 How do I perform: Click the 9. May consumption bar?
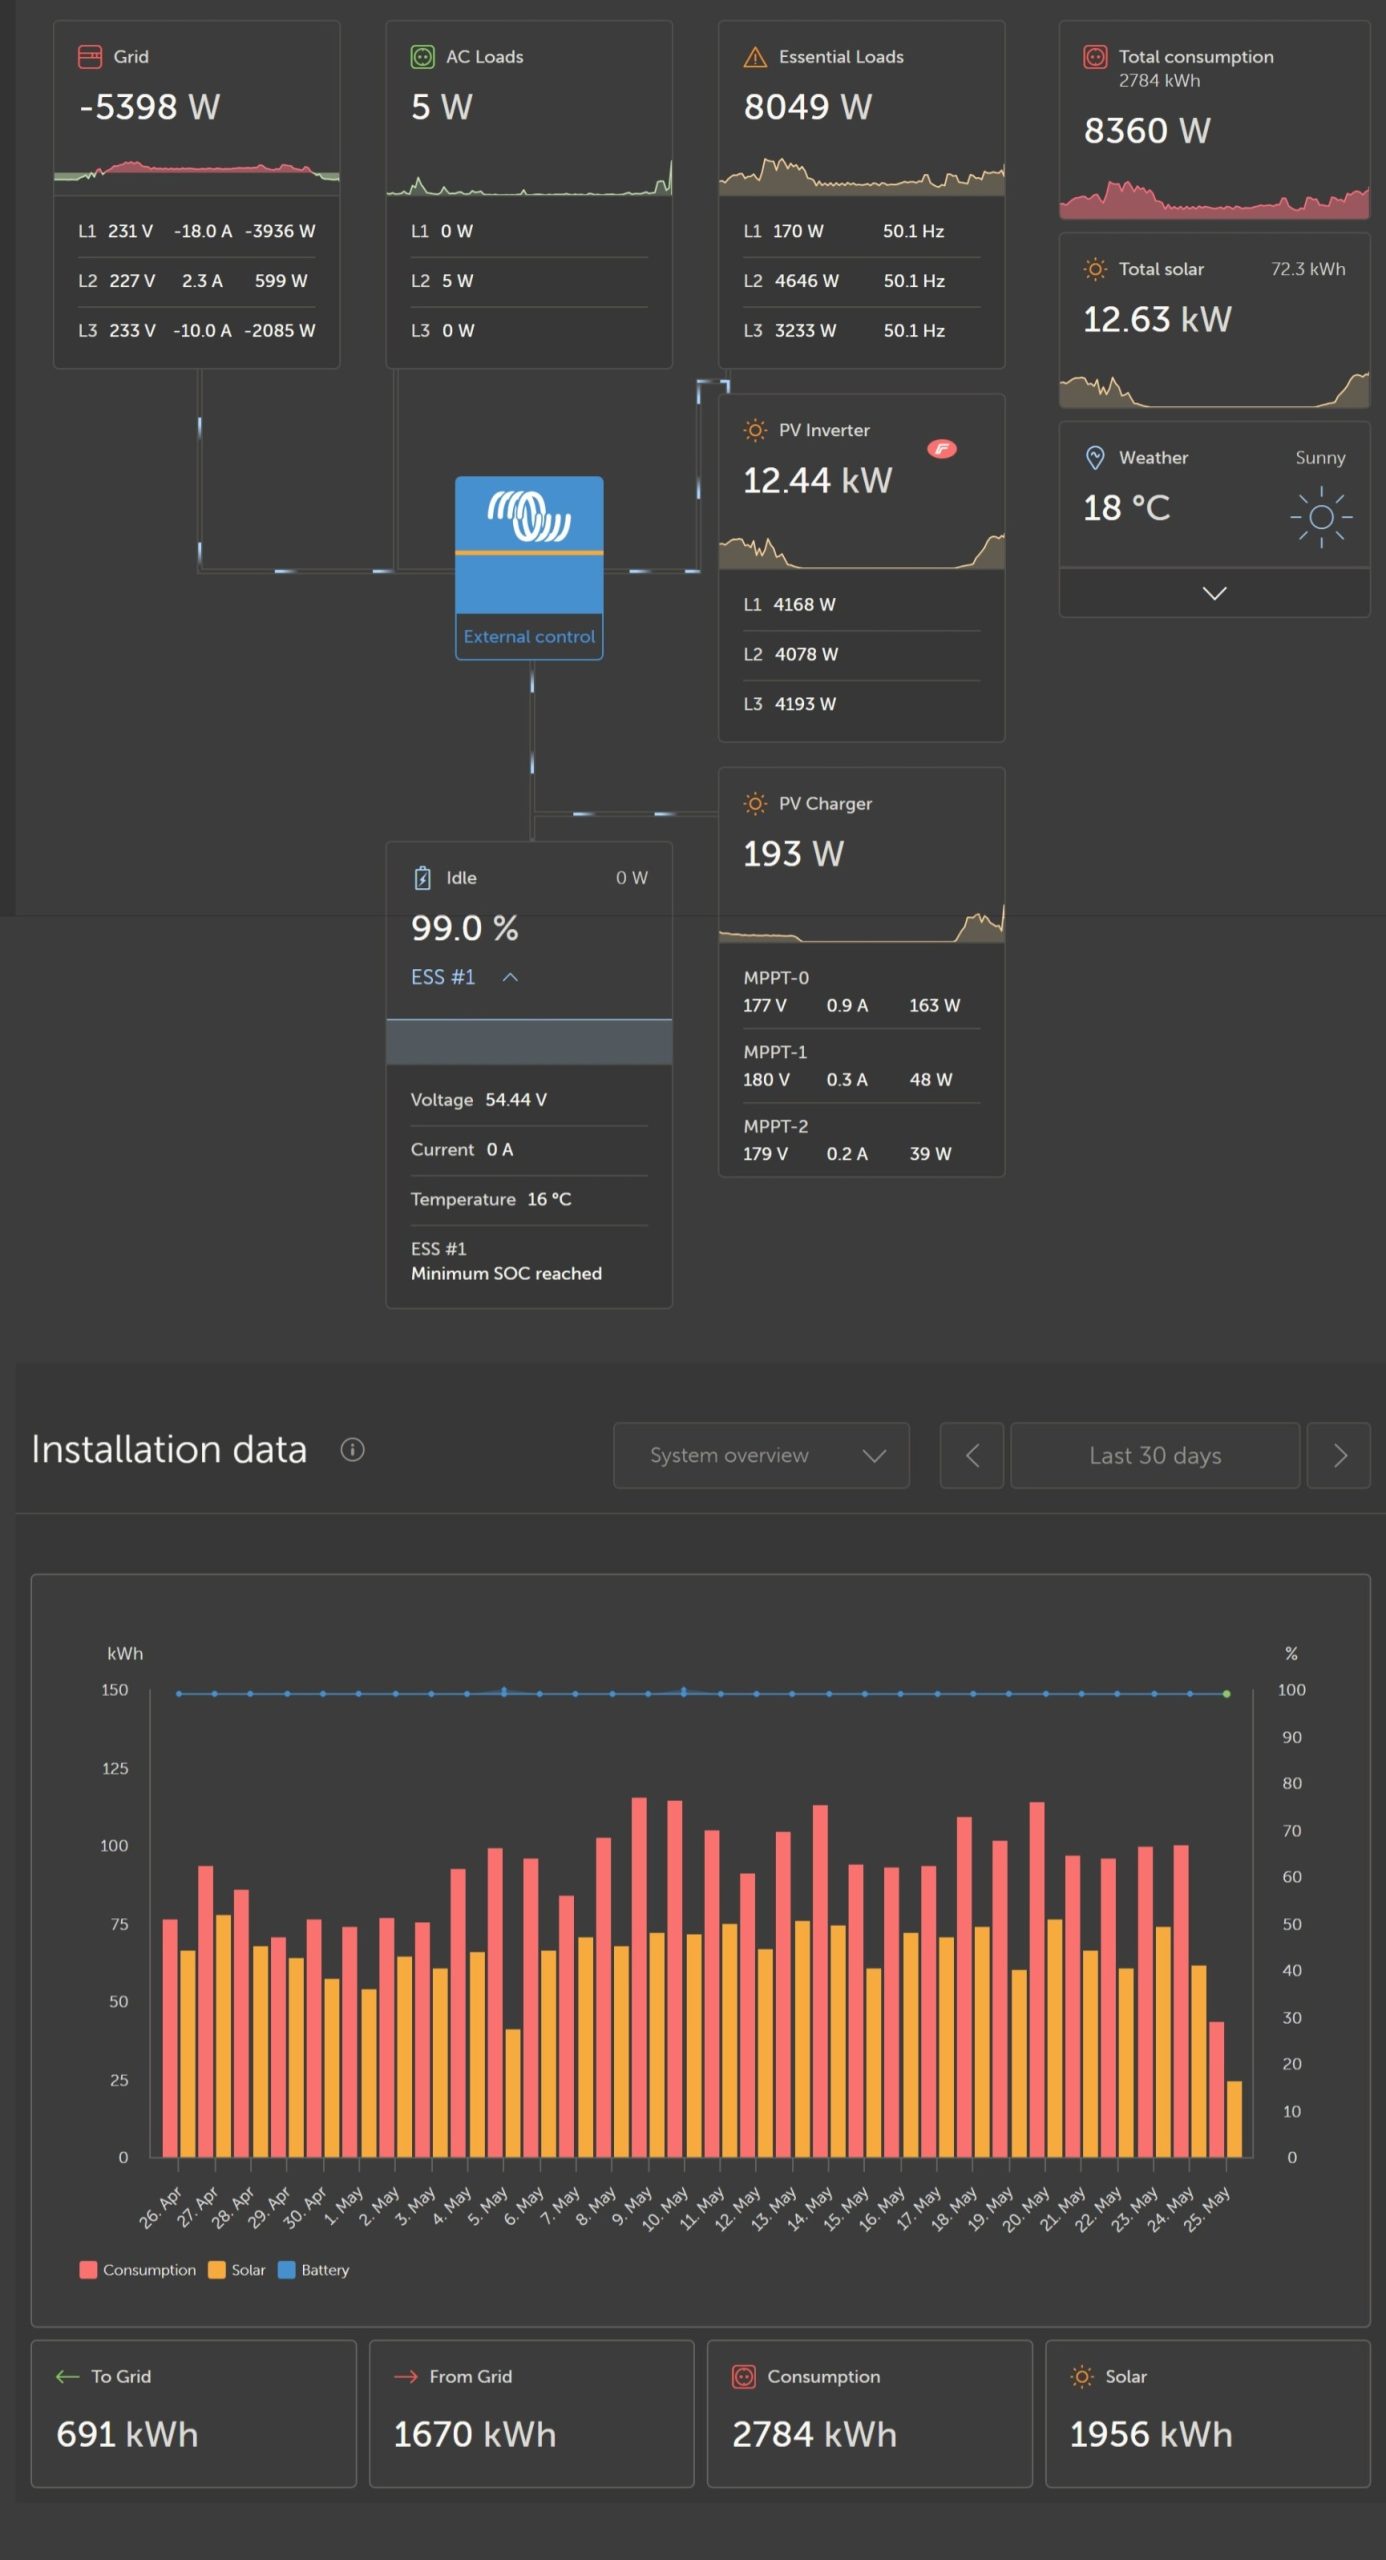point(639,1977)
